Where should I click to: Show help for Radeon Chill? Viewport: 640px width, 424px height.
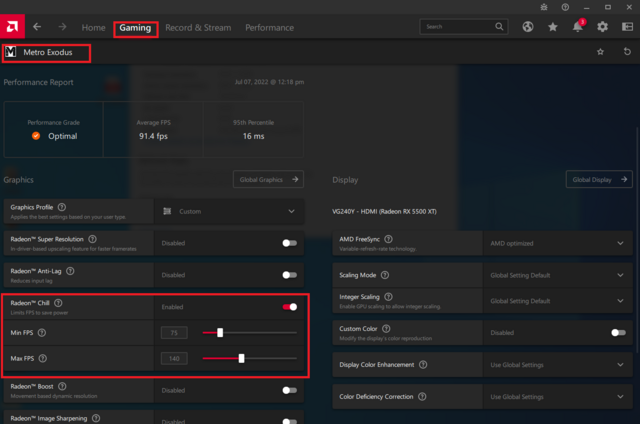click(58, 303)
